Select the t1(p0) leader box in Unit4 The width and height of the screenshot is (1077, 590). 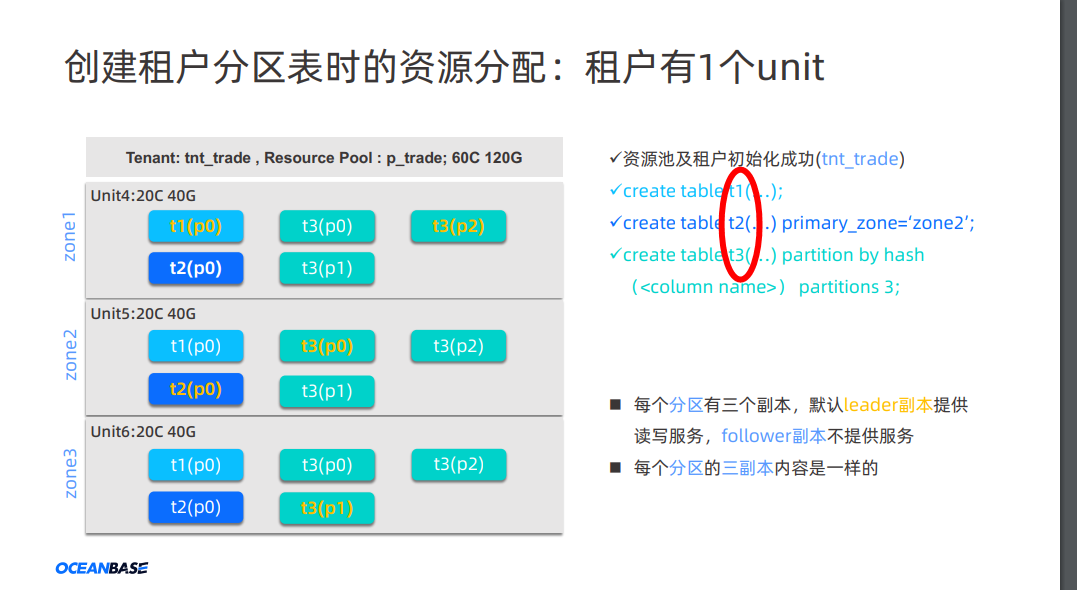pos(196,227)
